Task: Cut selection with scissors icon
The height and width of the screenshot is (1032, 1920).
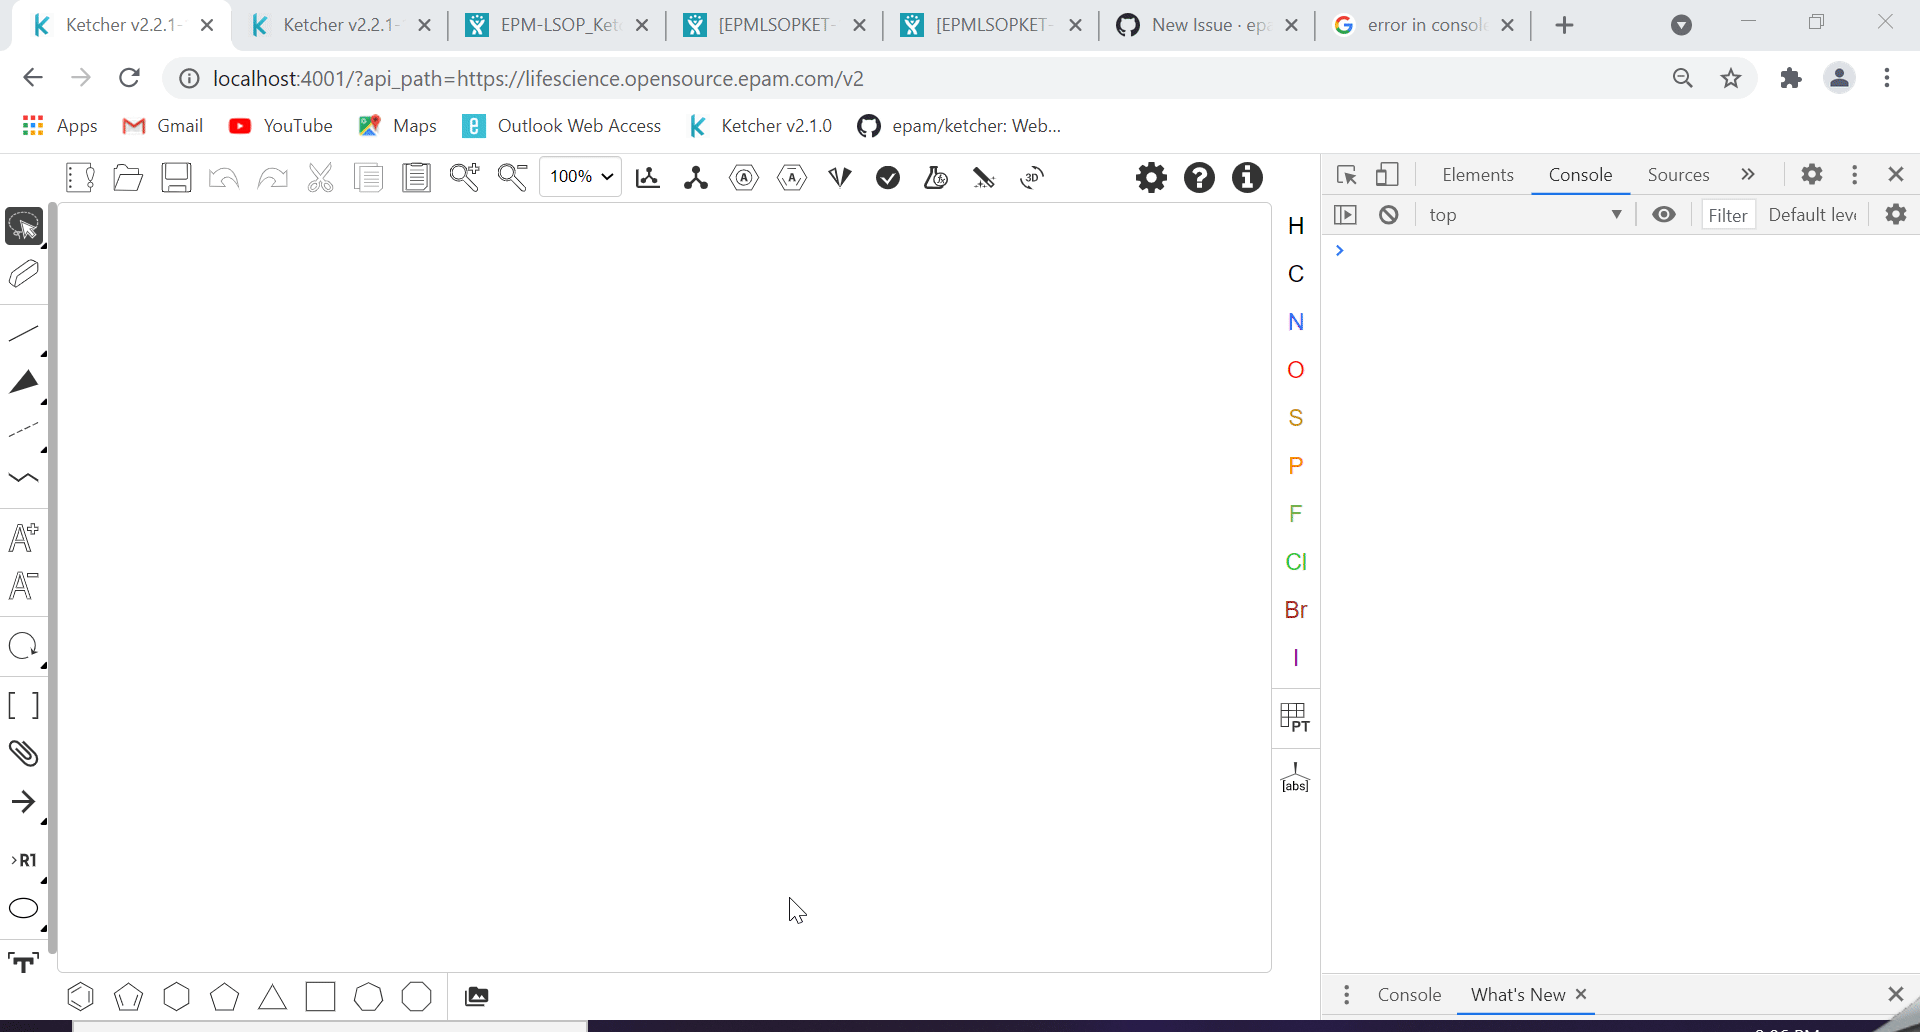Action: [x=320, y=178]
